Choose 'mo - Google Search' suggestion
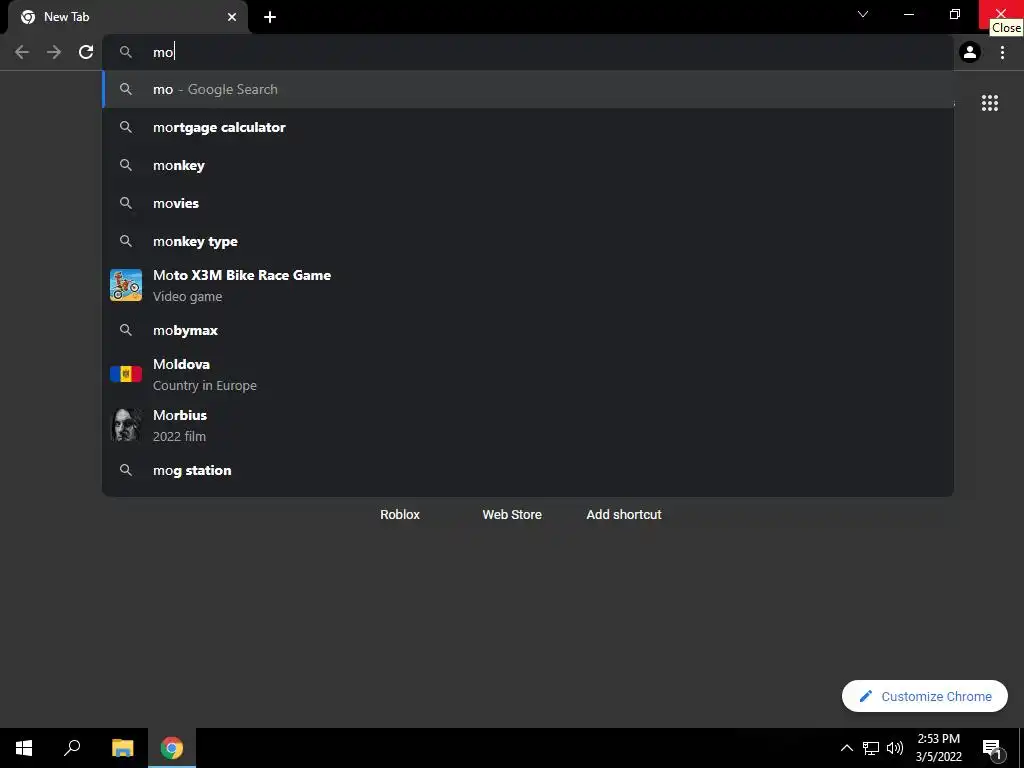Screen dimensions: 1024x768 tap(528, 89)
